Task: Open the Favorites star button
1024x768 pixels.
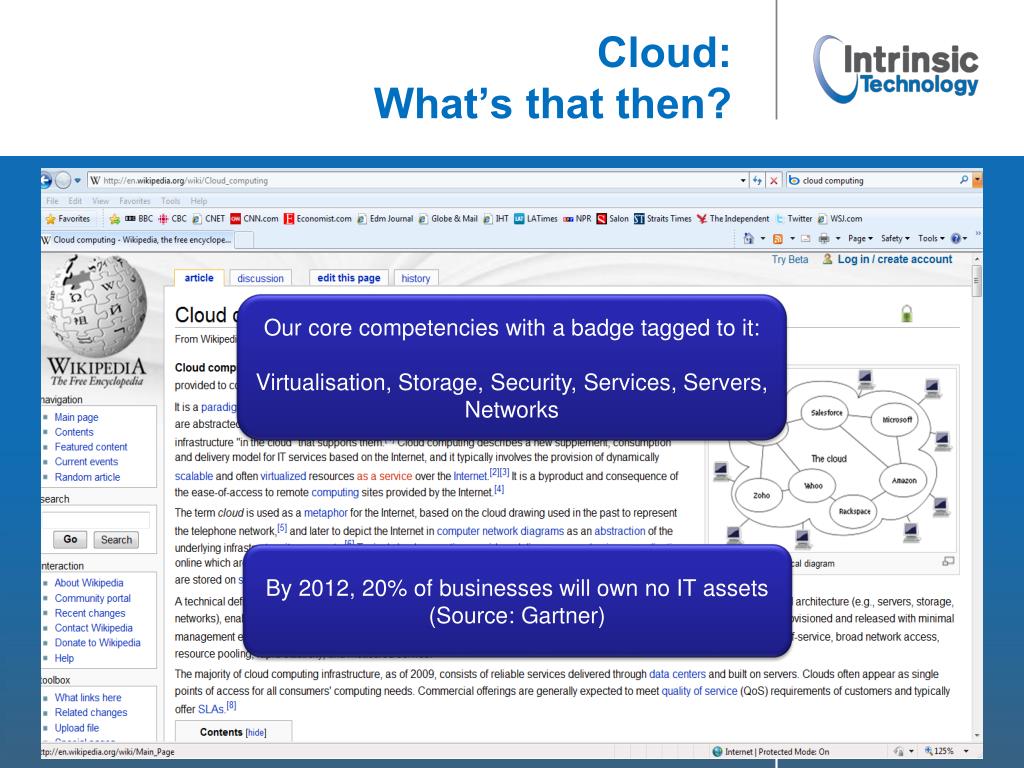Action: 67,219
